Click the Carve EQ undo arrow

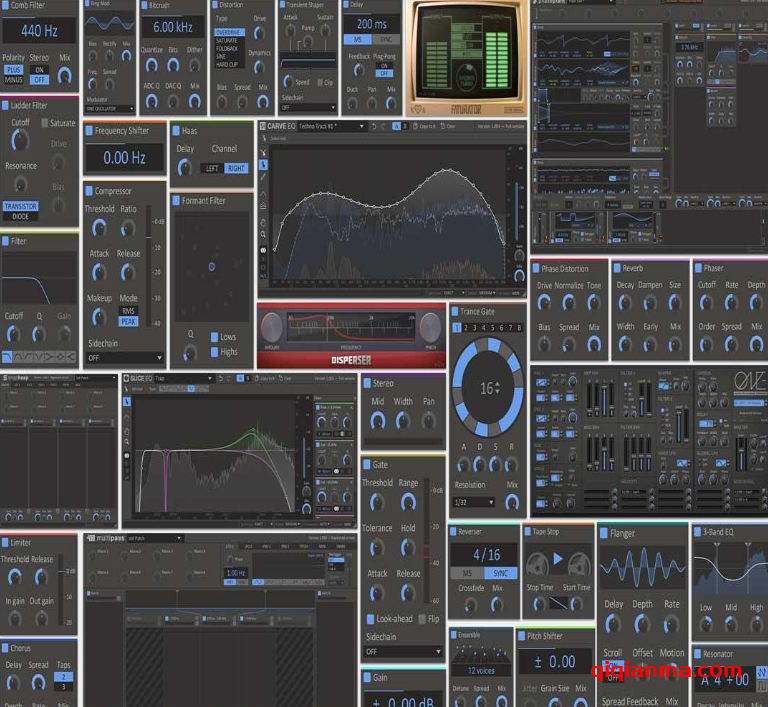click(x=375, y=126)
